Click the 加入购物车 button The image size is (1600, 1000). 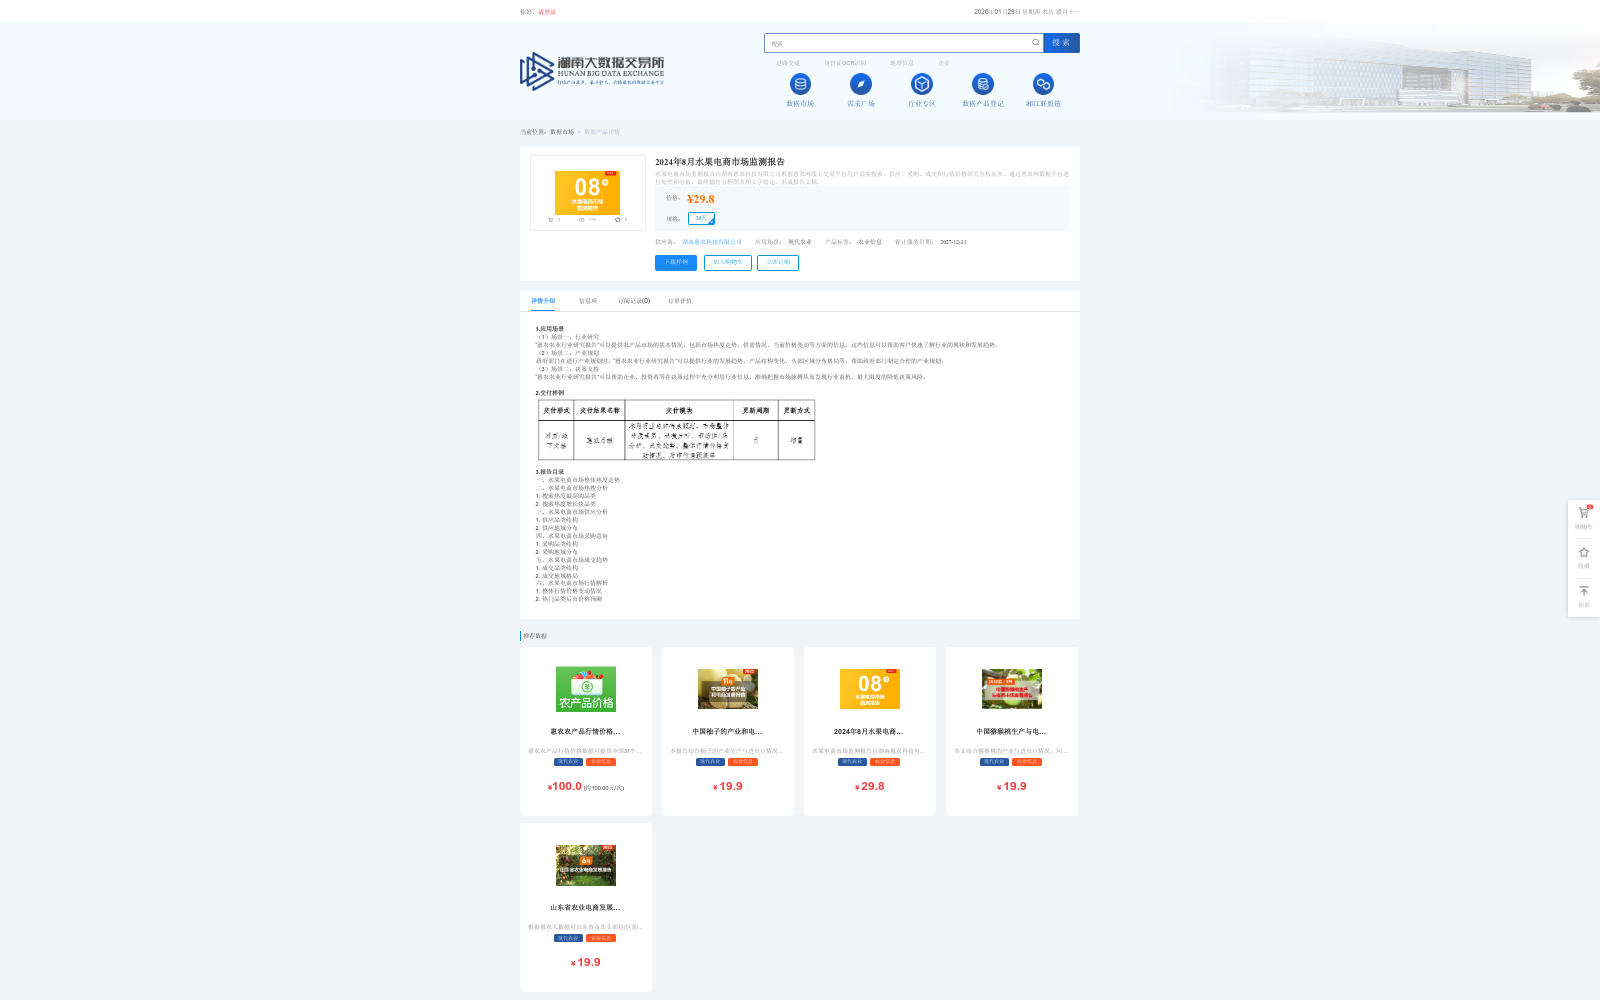pos(728,262)
